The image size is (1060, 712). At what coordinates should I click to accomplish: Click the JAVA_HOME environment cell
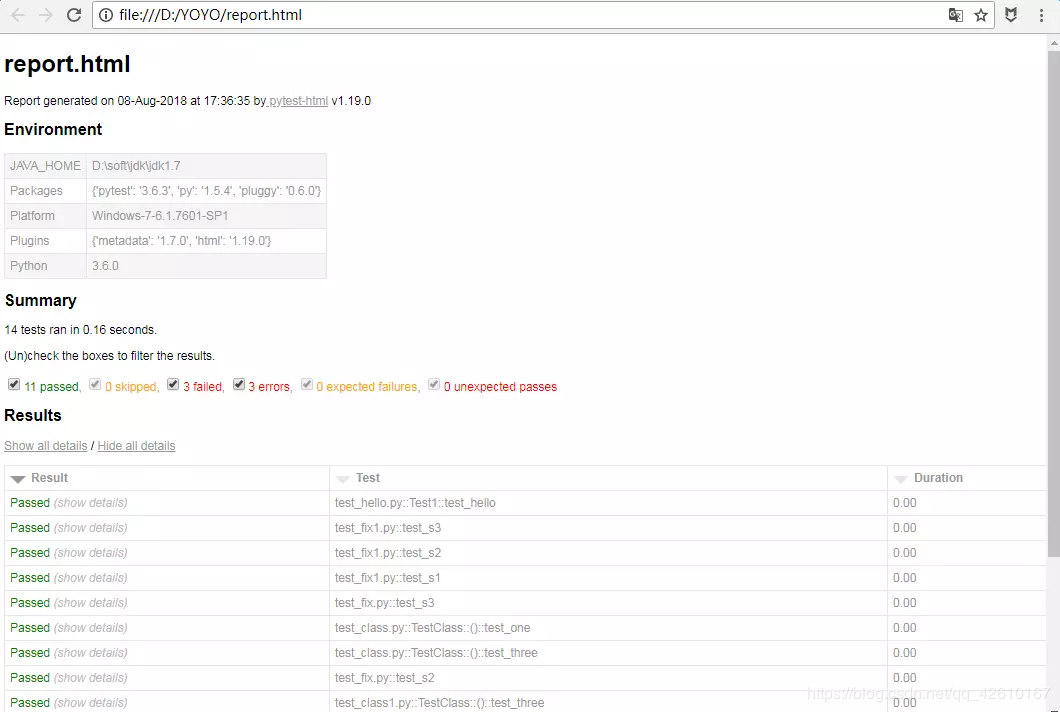(45, 166)
